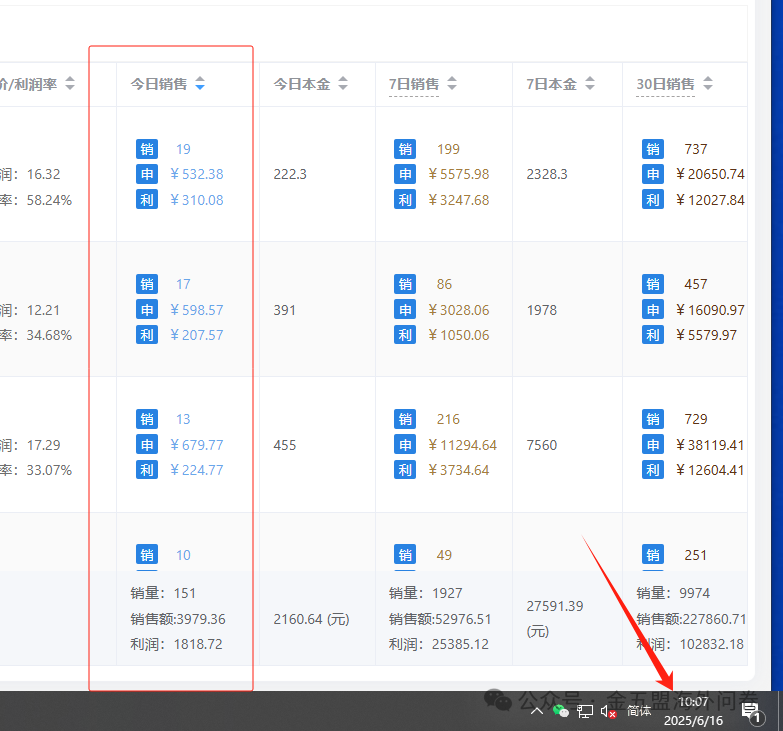Select 7-day cost 1978

(542, 310)
